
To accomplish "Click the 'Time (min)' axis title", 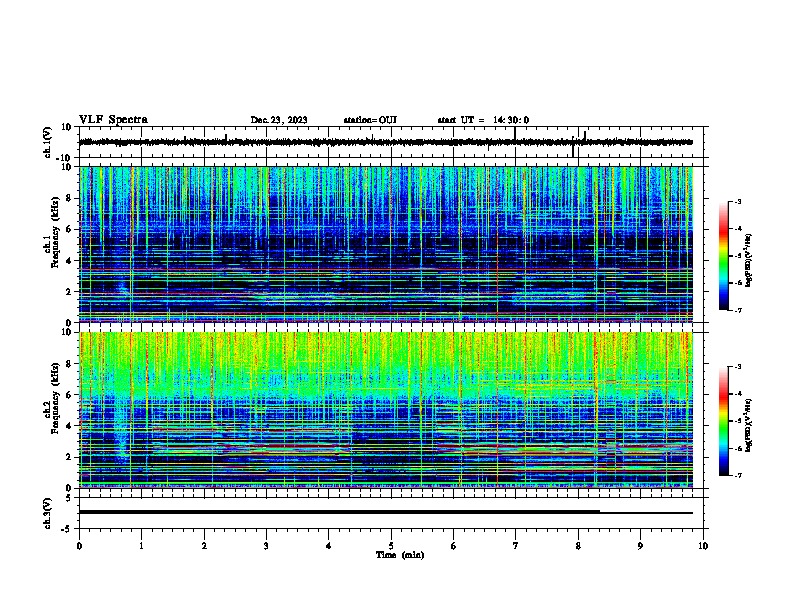I will point(400,555).
